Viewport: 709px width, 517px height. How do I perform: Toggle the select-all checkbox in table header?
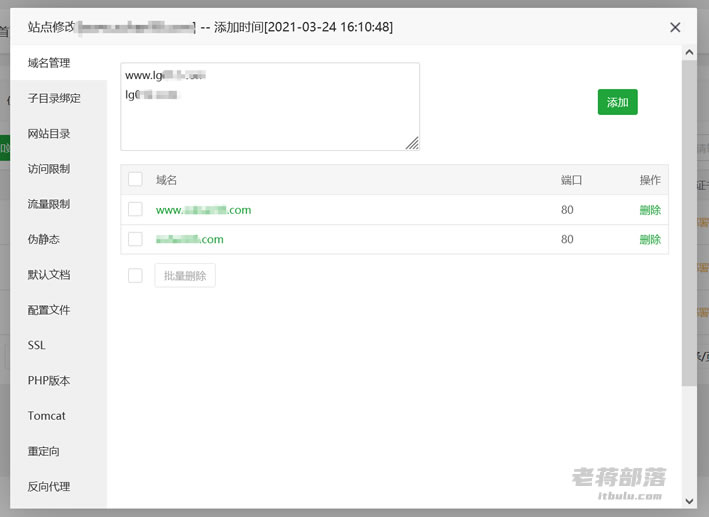point(136,180)
